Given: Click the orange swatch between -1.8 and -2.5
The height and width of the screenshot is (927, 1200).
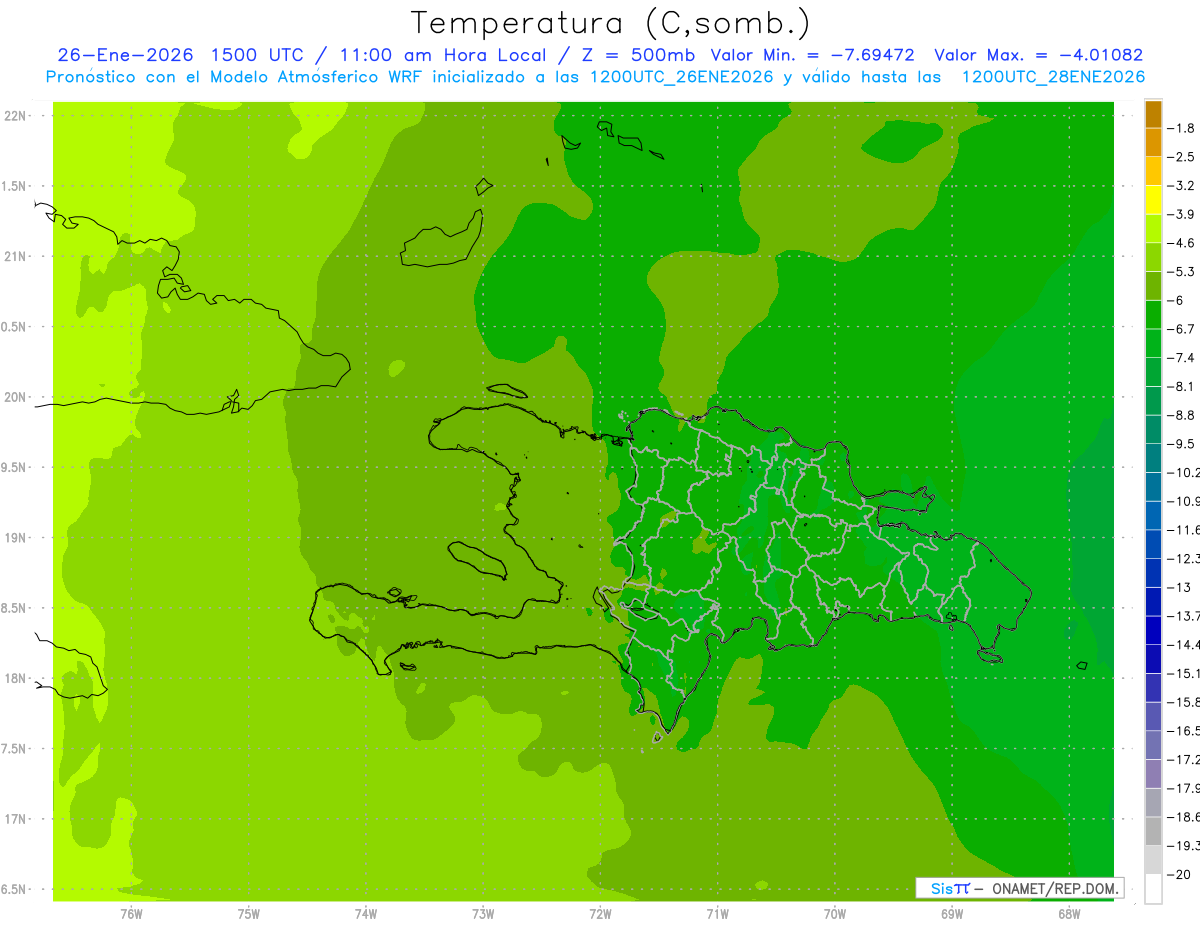Looking at the screenshot, I should tap(1153, 143).
